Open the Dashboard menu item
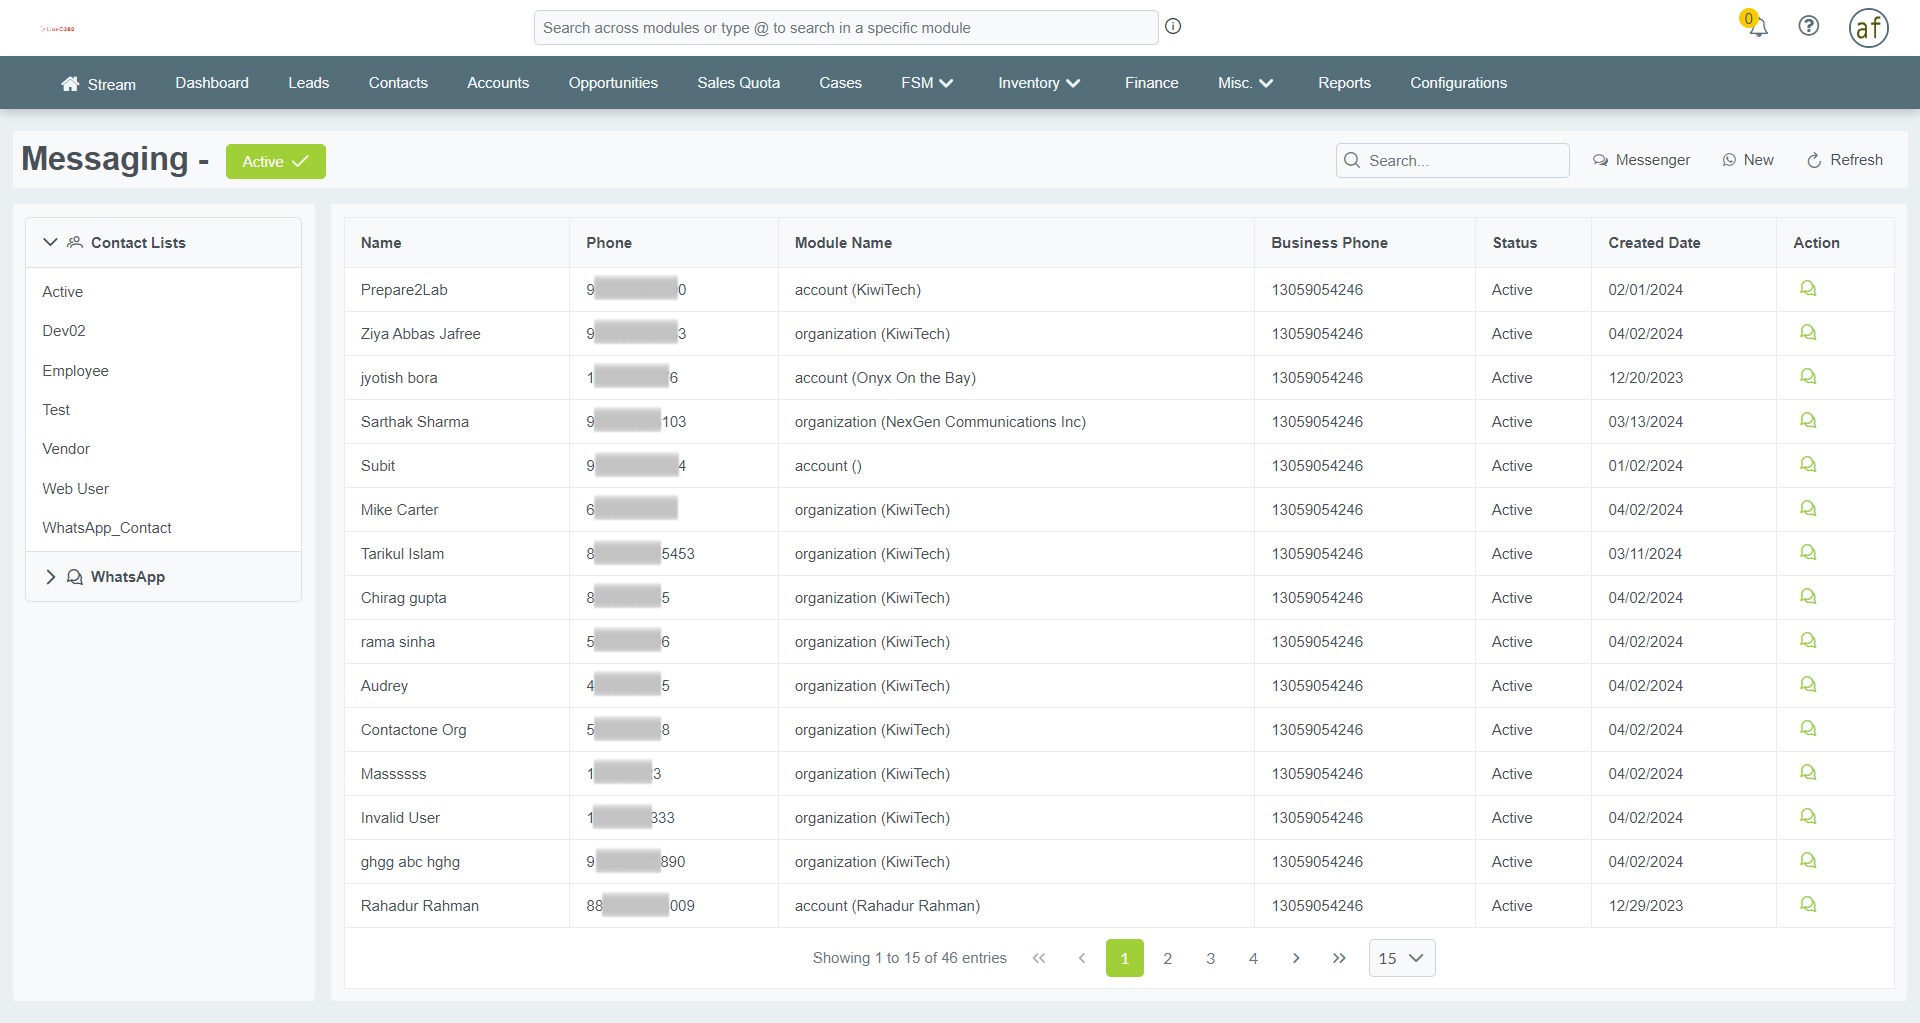1920x1023 pixels. (x=212, y=83)
